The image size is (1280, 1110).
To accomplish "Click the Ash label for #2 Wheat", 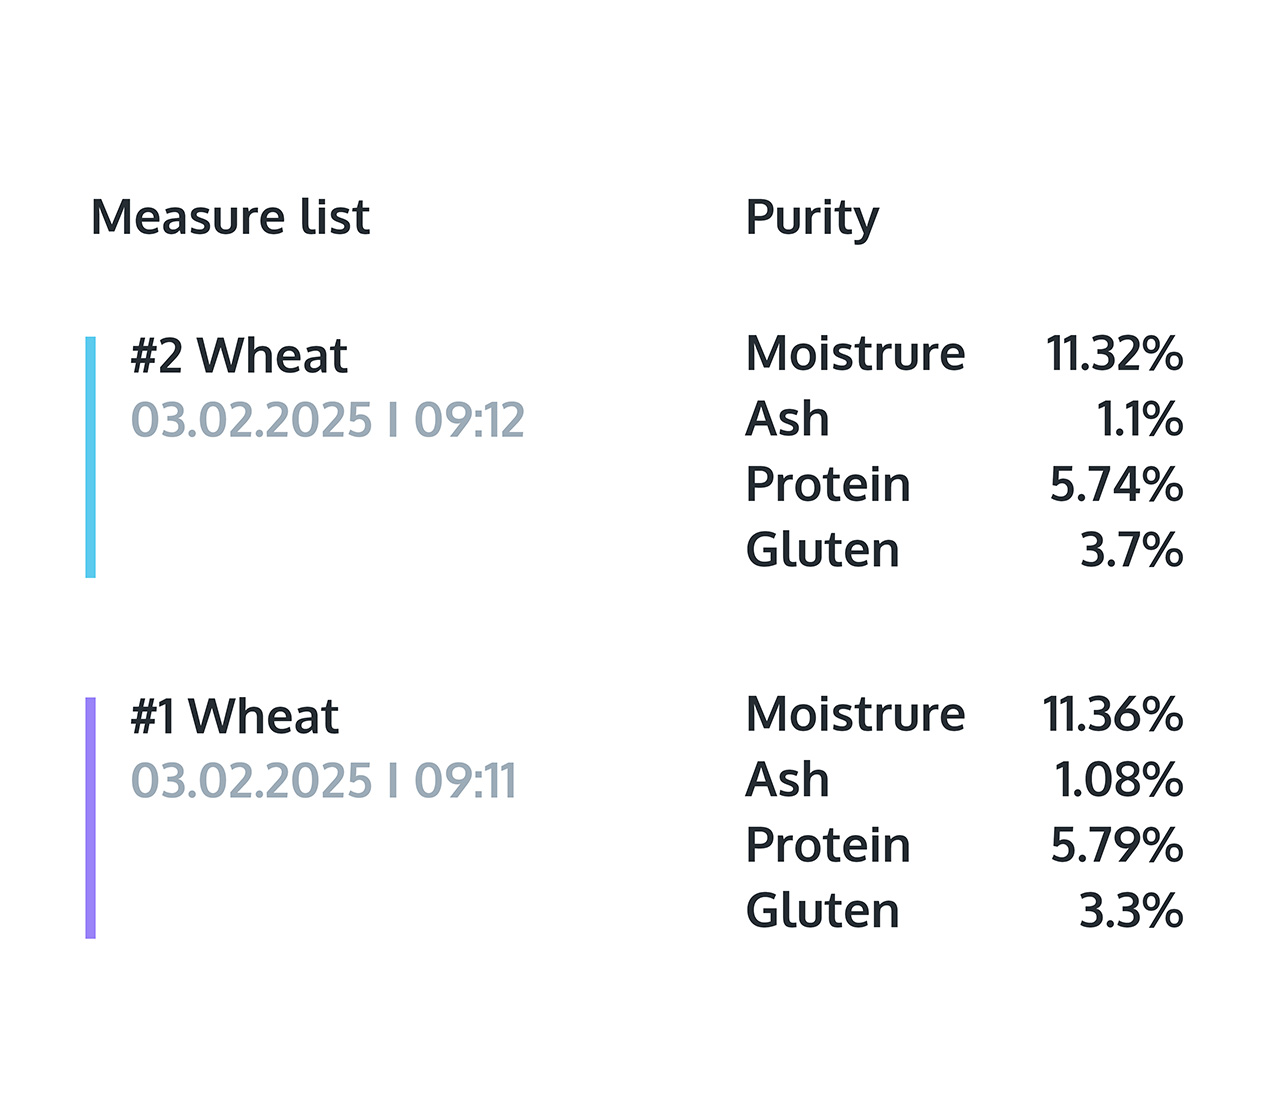I will point(787,419).
